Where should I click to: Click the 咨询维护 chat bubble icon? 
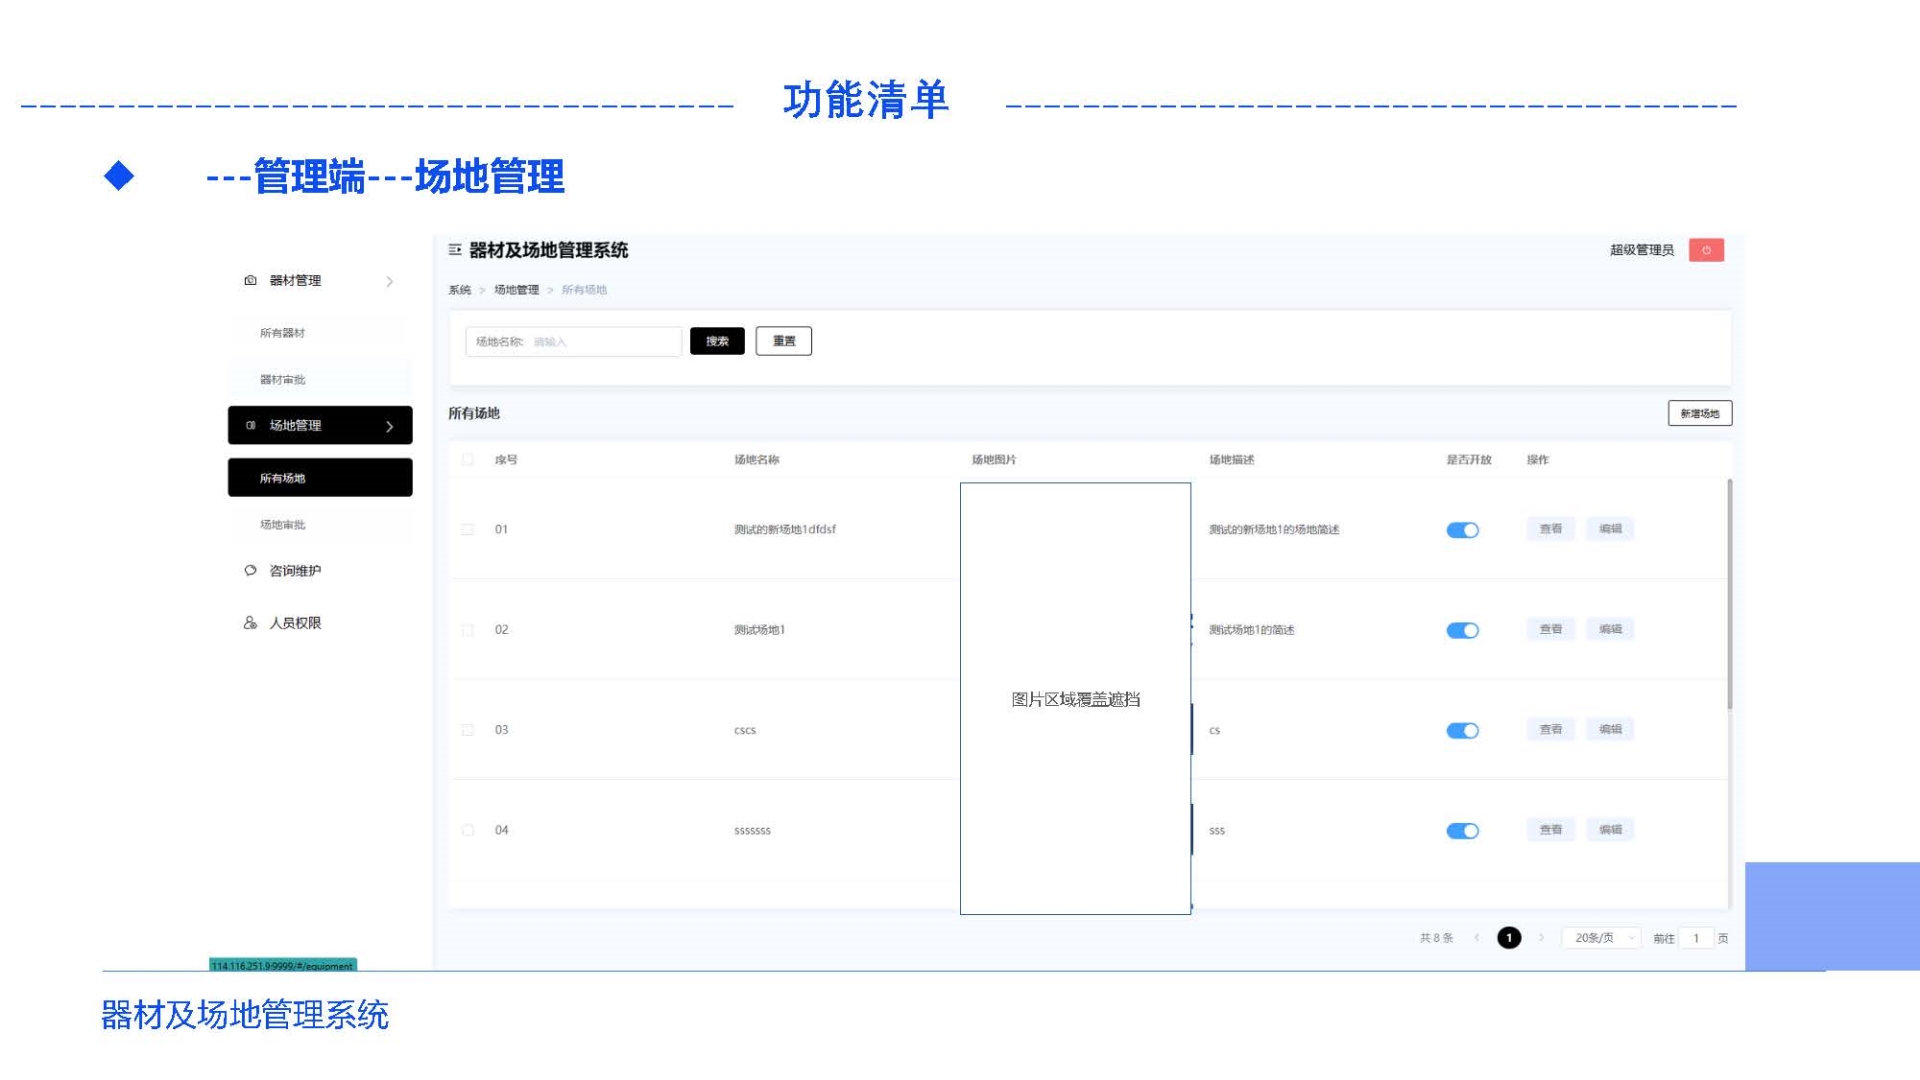point(250,571)
